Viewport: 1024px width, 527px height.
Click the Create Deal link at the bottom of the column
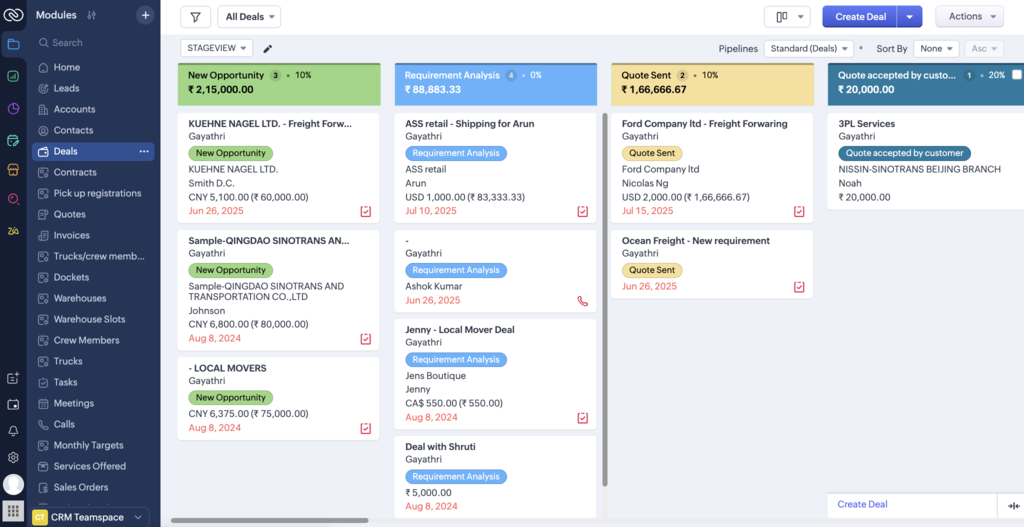pyautogui.click(x=862, y=504)
